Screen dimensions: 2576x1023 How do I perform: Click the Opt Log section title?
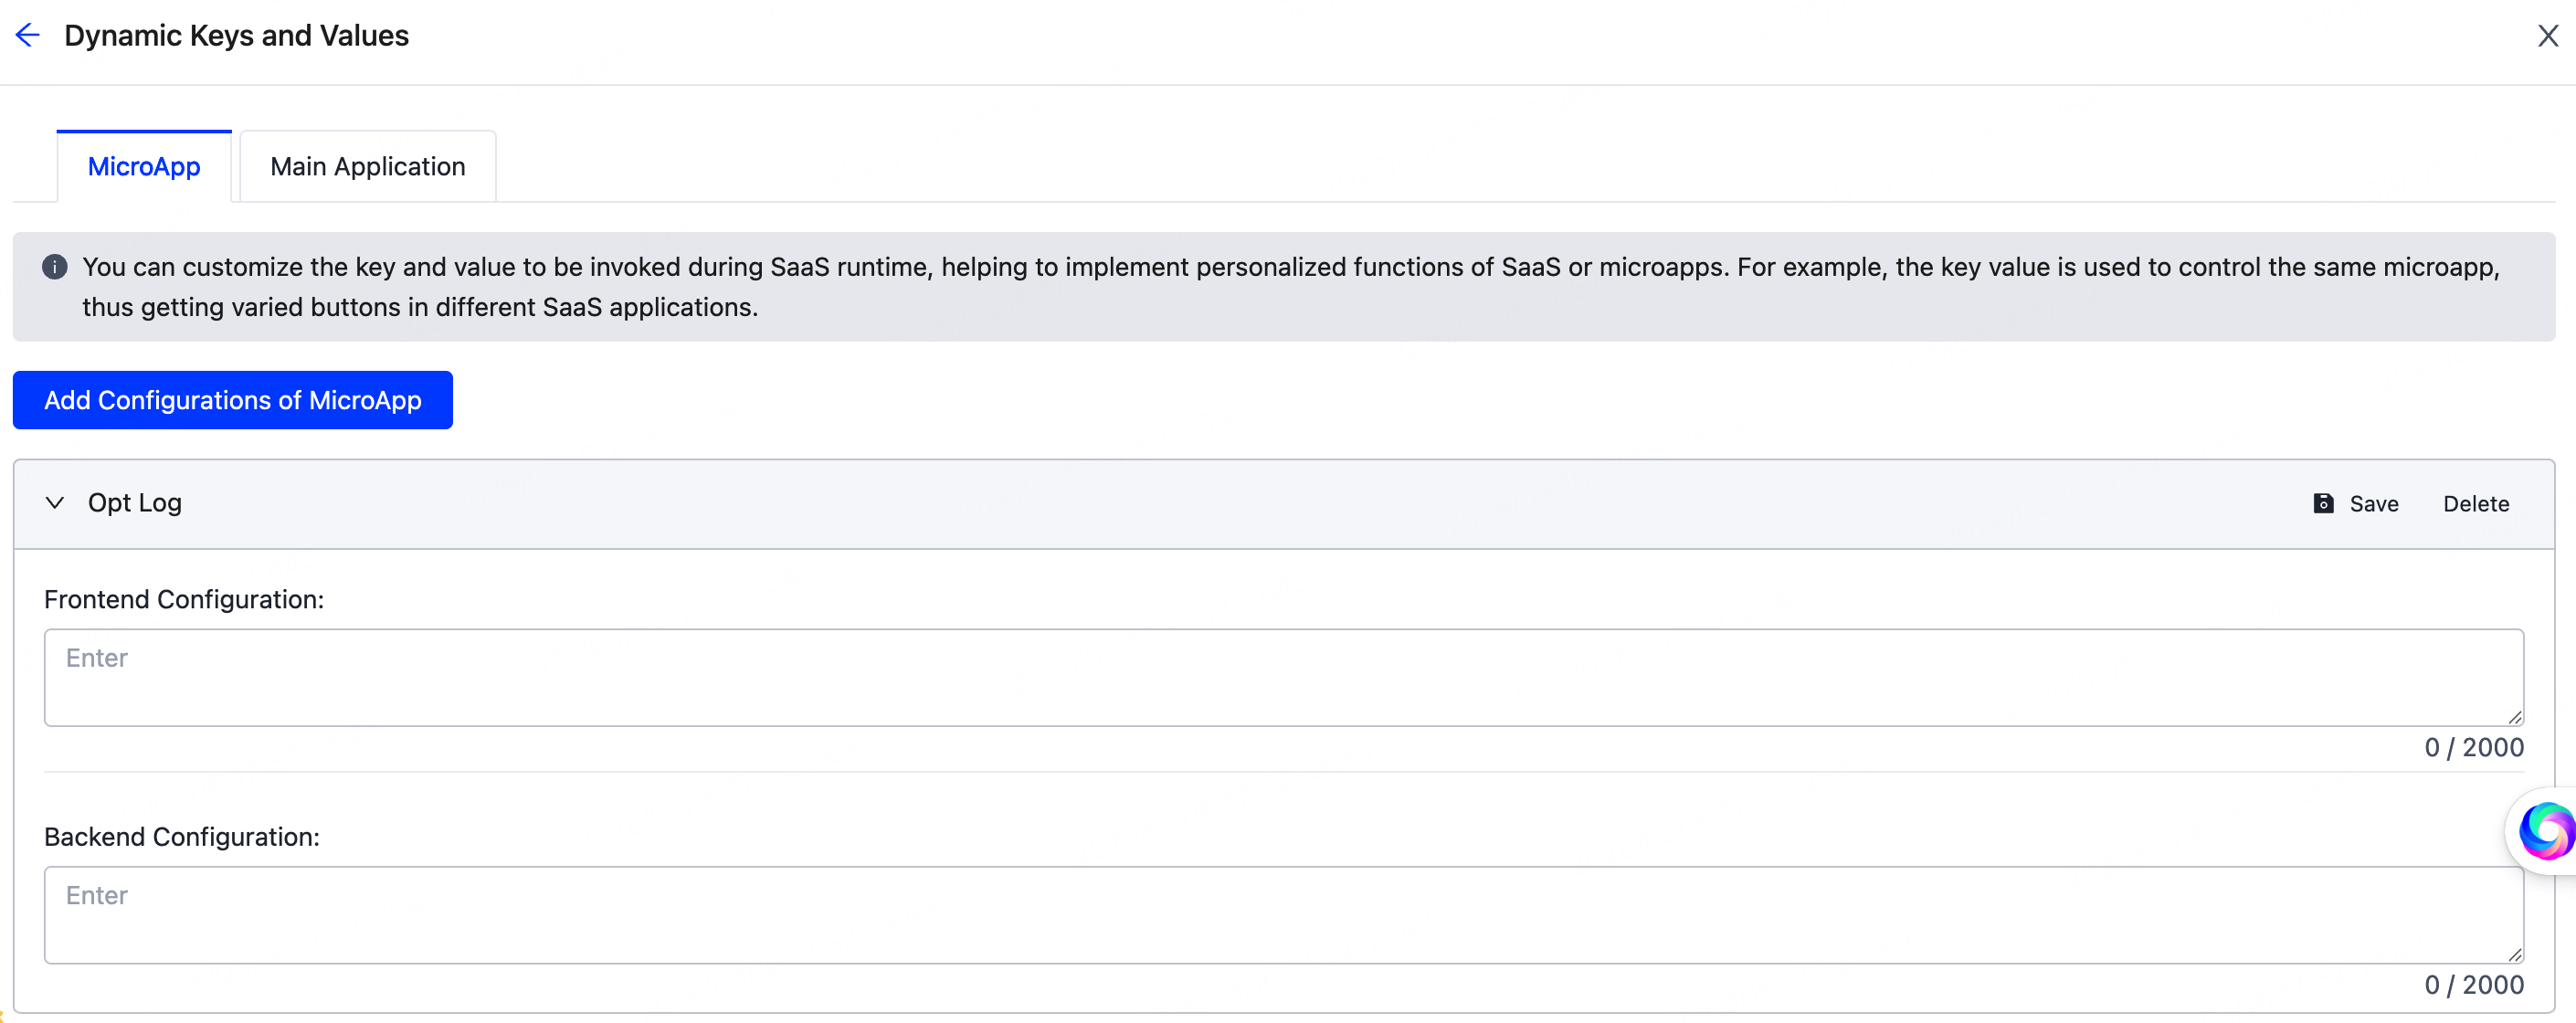click(x=134, y=503)
